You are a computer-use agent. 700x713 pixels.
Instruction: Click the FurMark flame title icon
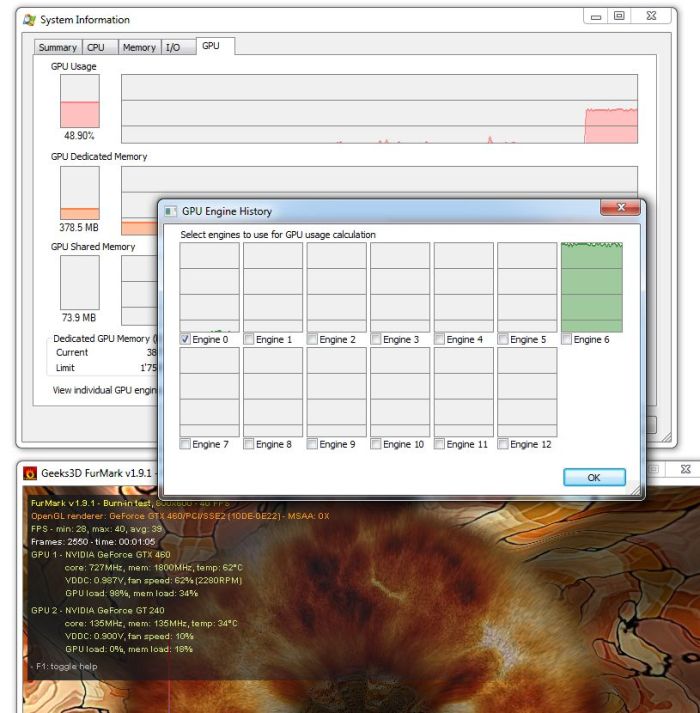click(30, 473)
